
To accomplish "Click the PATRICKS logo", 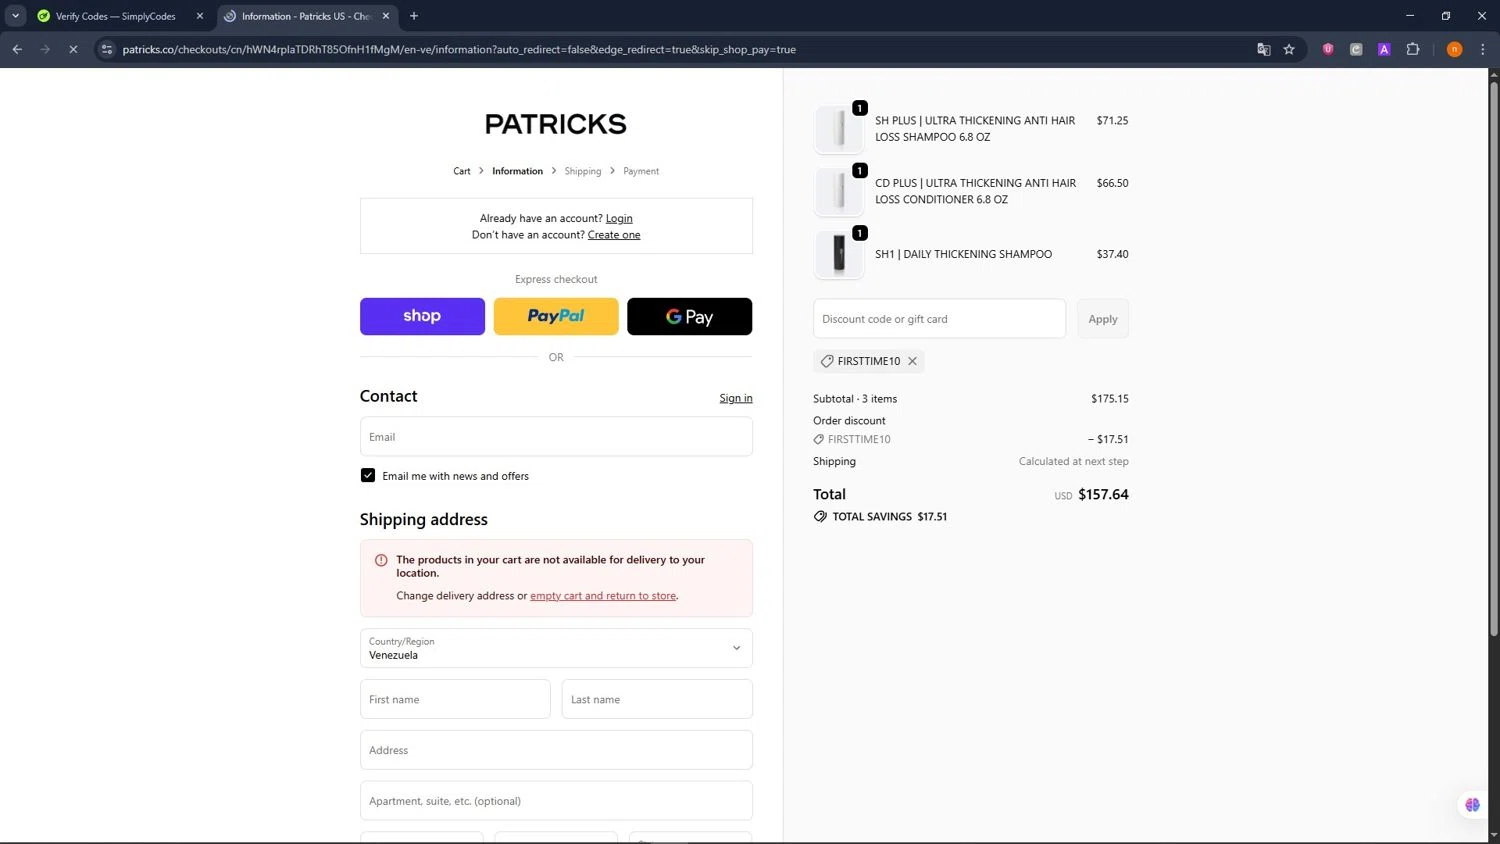I will click(556, 124).
